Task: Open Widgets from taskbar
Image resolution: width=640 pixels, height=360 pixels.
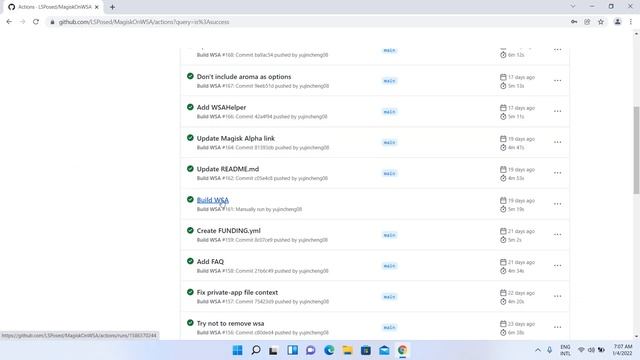Action: 292,350
